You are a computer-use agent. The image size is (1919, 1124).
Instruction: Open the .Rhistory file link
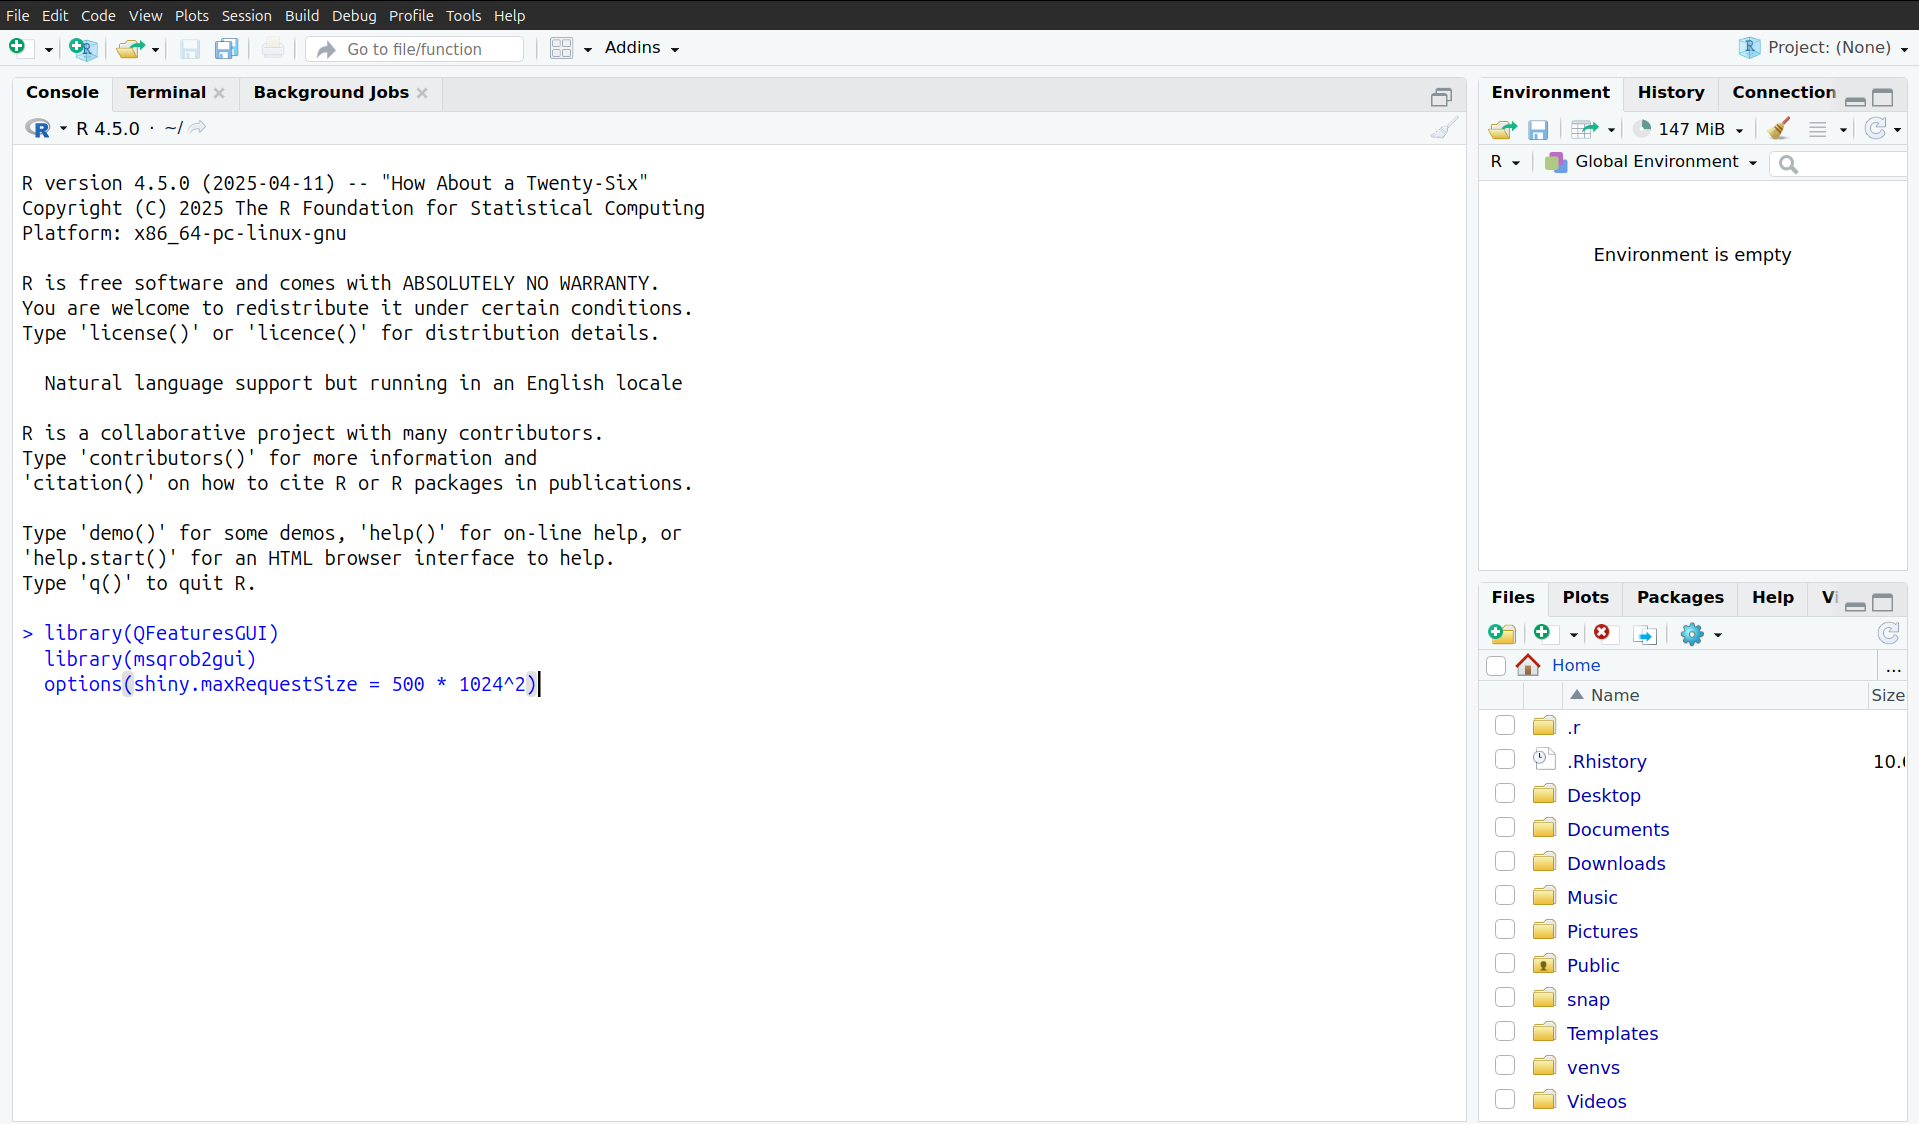[1606, 761]
